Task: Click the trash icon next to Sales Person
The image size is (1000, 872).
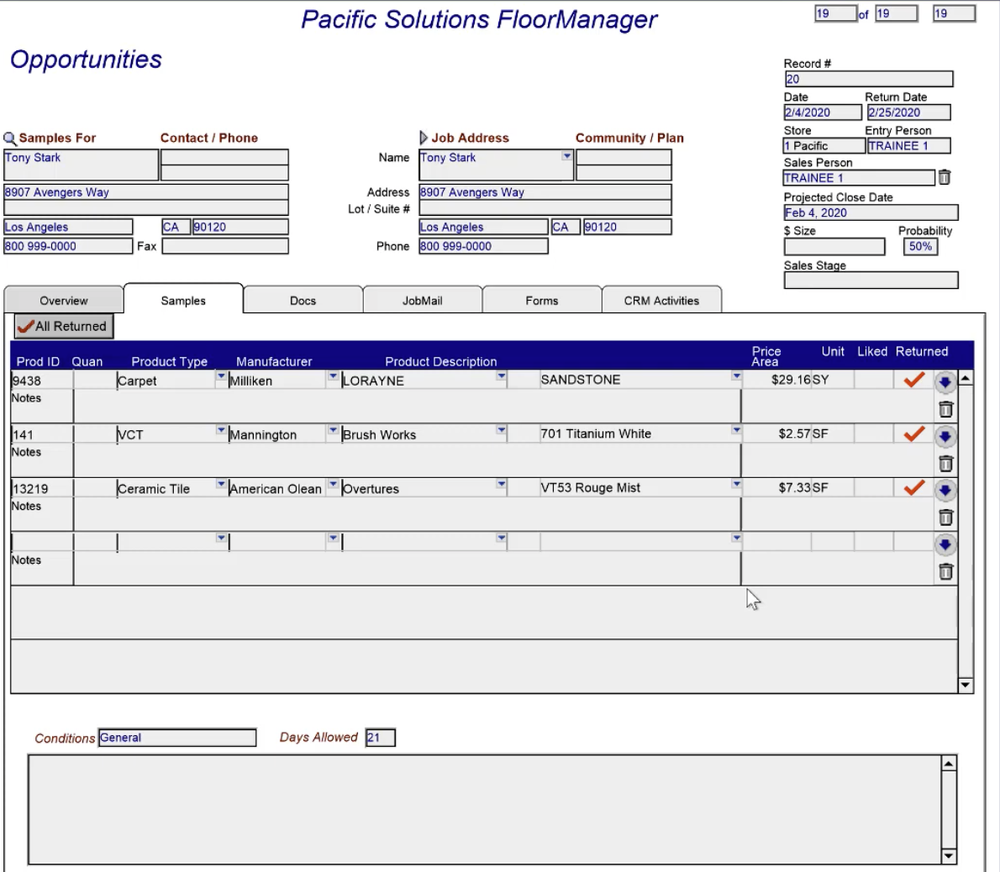Action: click(x=945, y=177)
